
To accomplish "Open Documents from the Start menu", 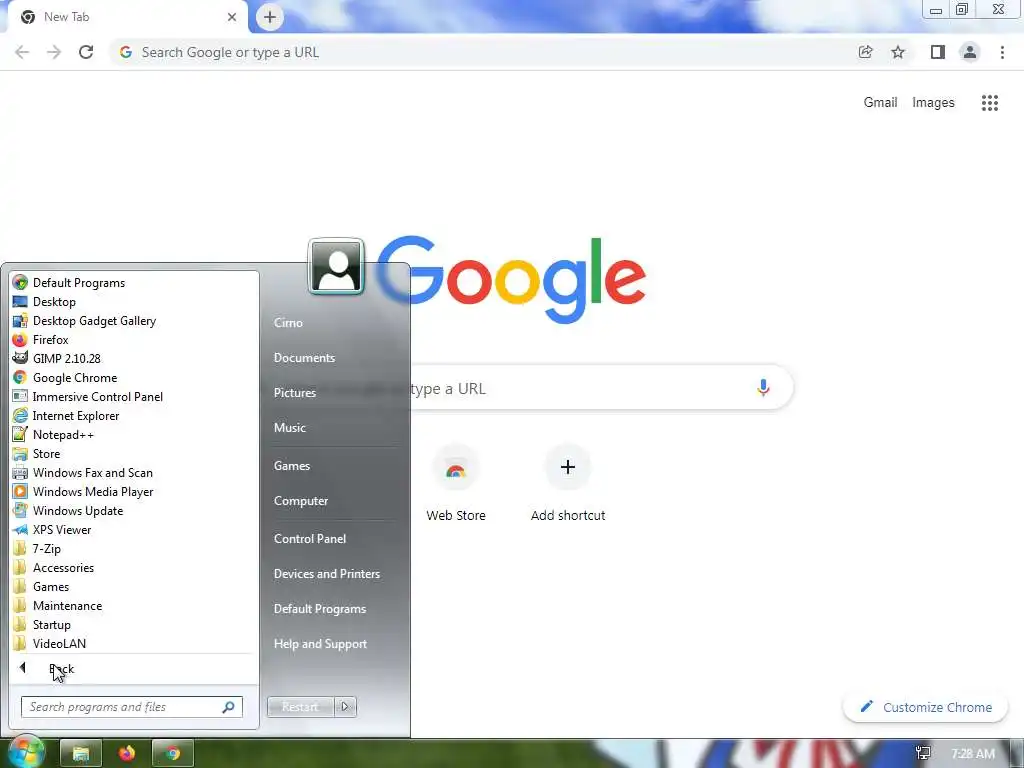I will pos(304,358).
